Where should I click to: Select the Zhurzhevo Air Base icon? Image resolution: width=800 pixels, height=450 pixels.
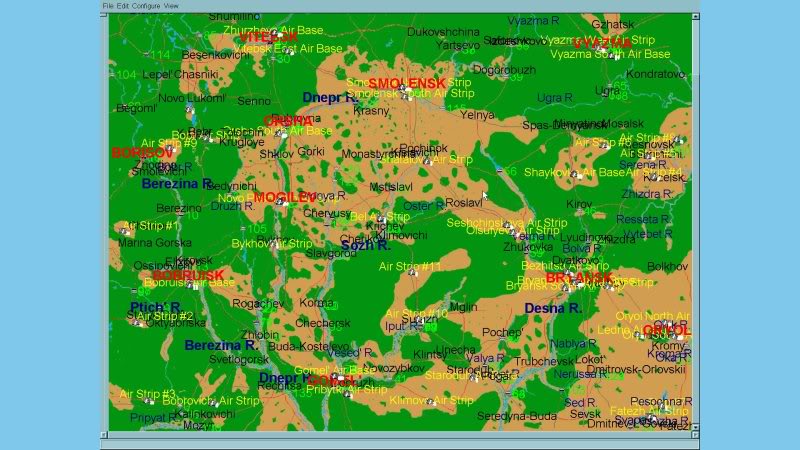[276, 34]
